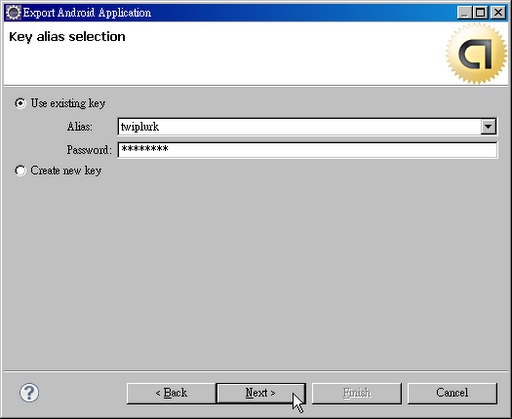This screenshot has height=419, width=512.
Task: Select the Use existing key radio button
Action: 20,103
